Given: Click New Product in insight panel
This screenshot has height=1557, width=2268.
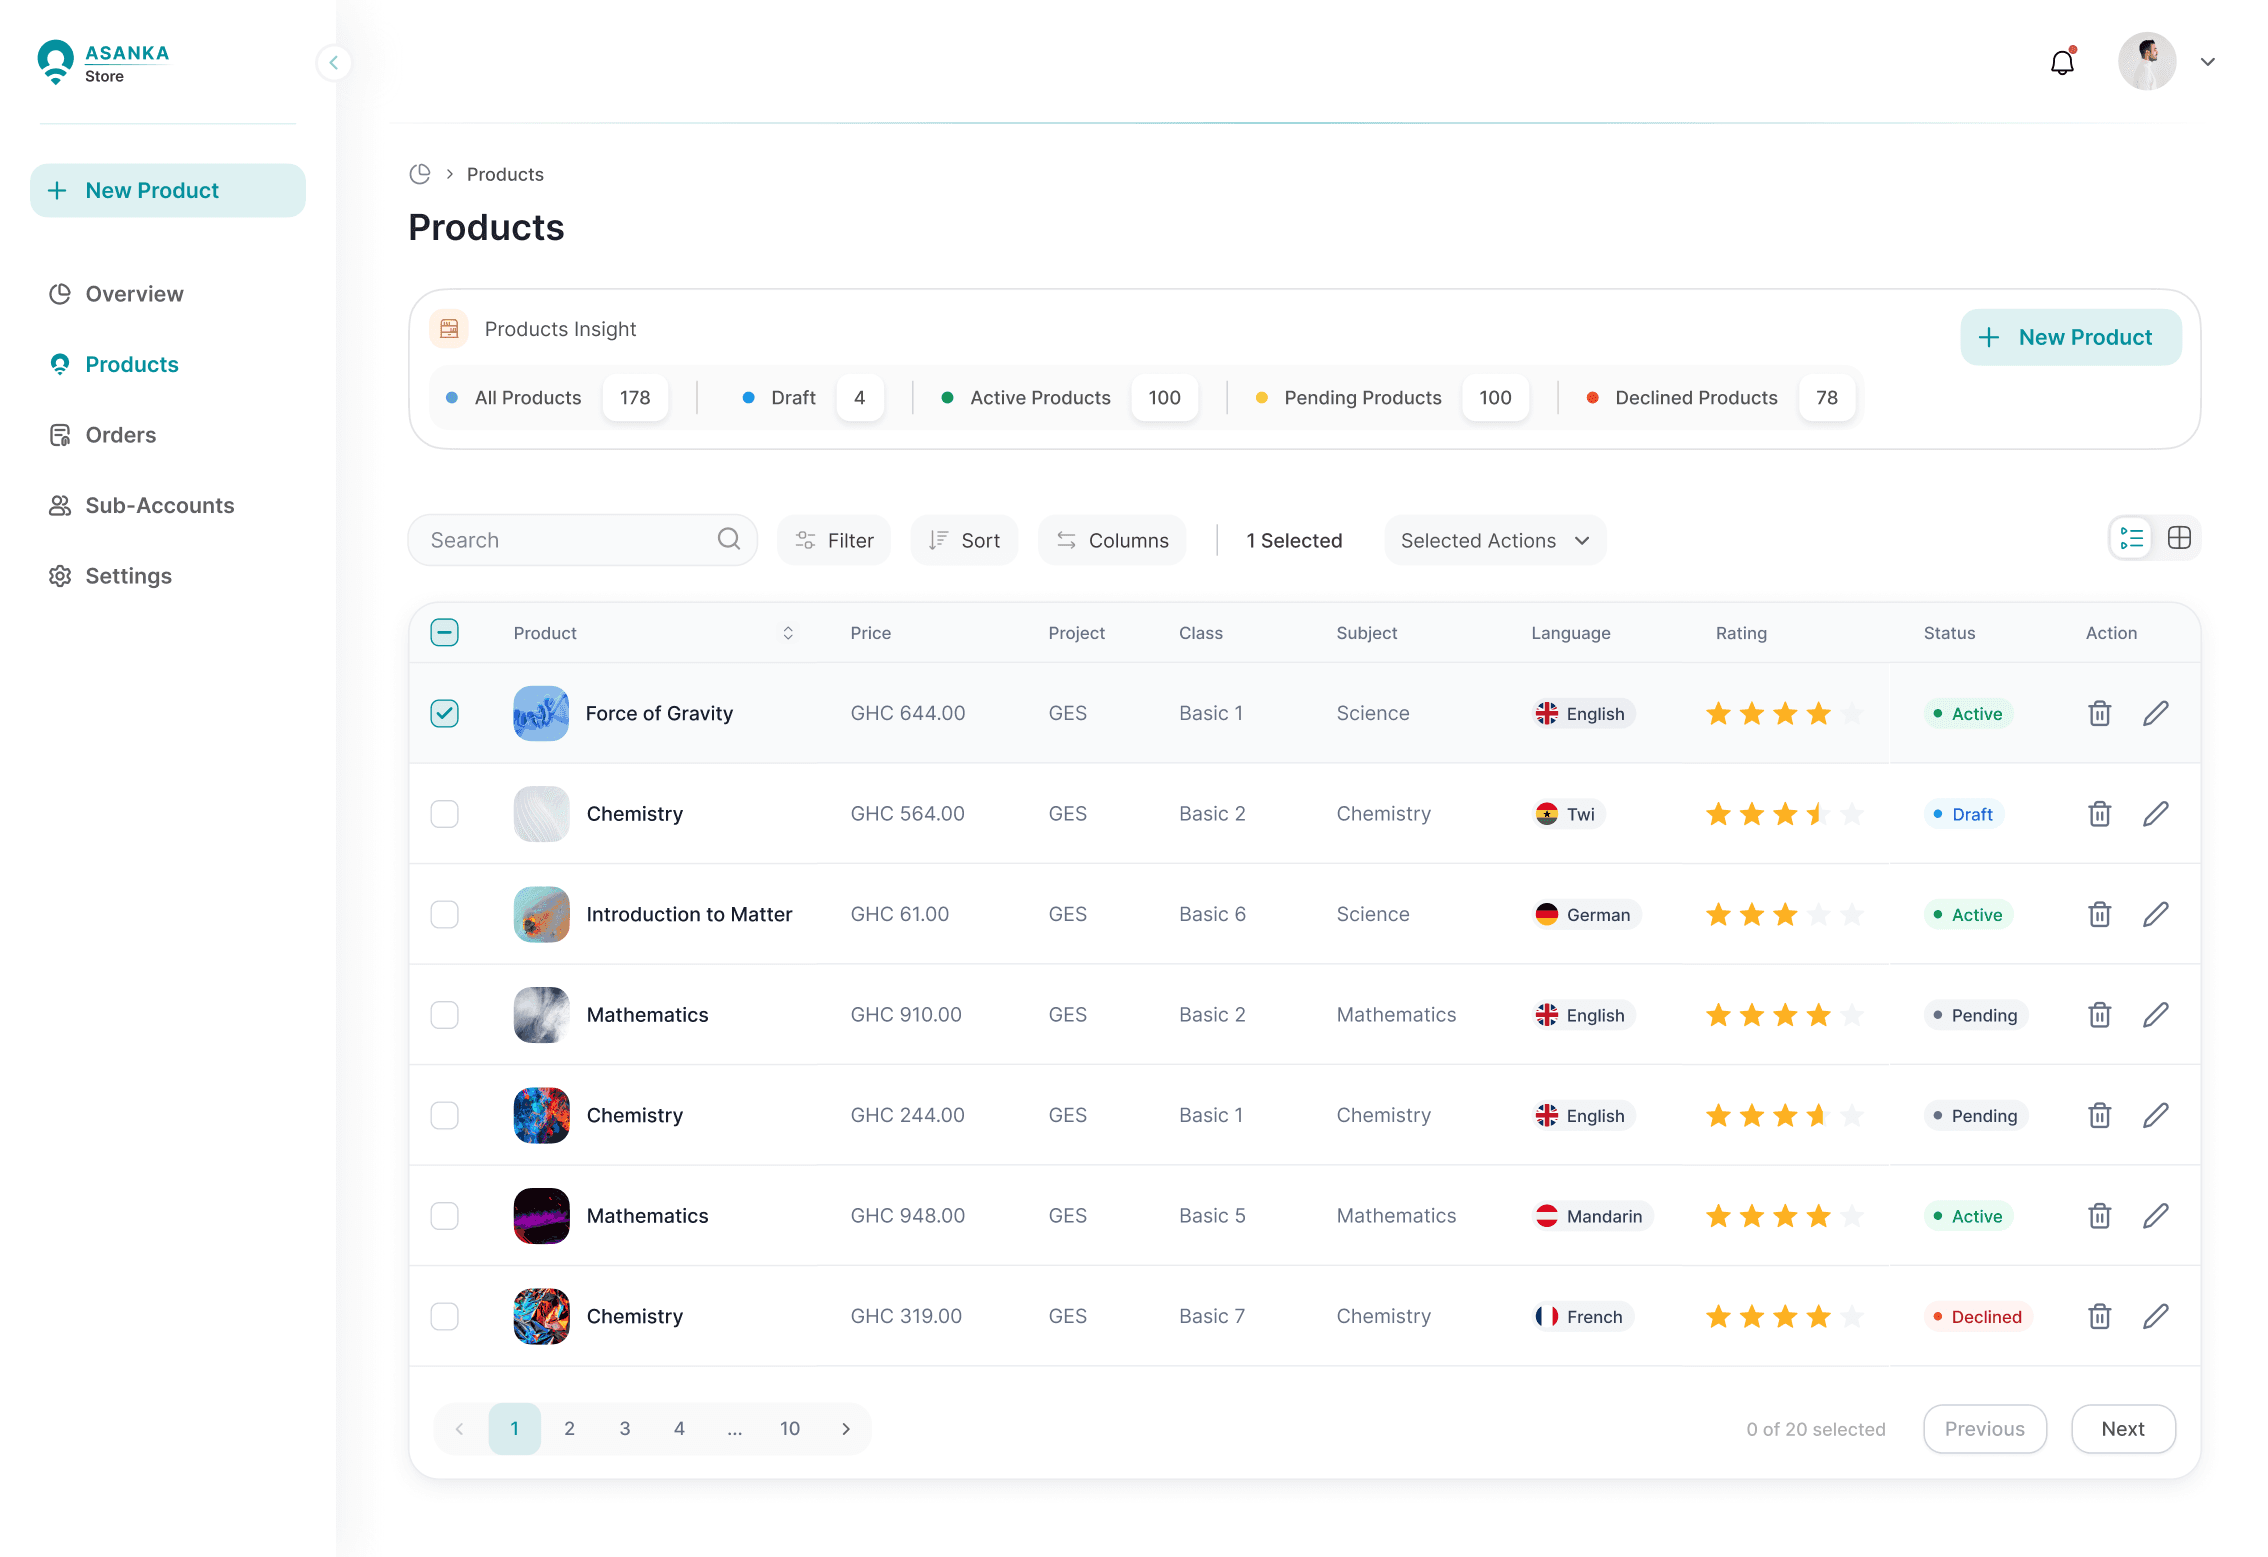Looking at the screenshot, I should pos(2069,338).
